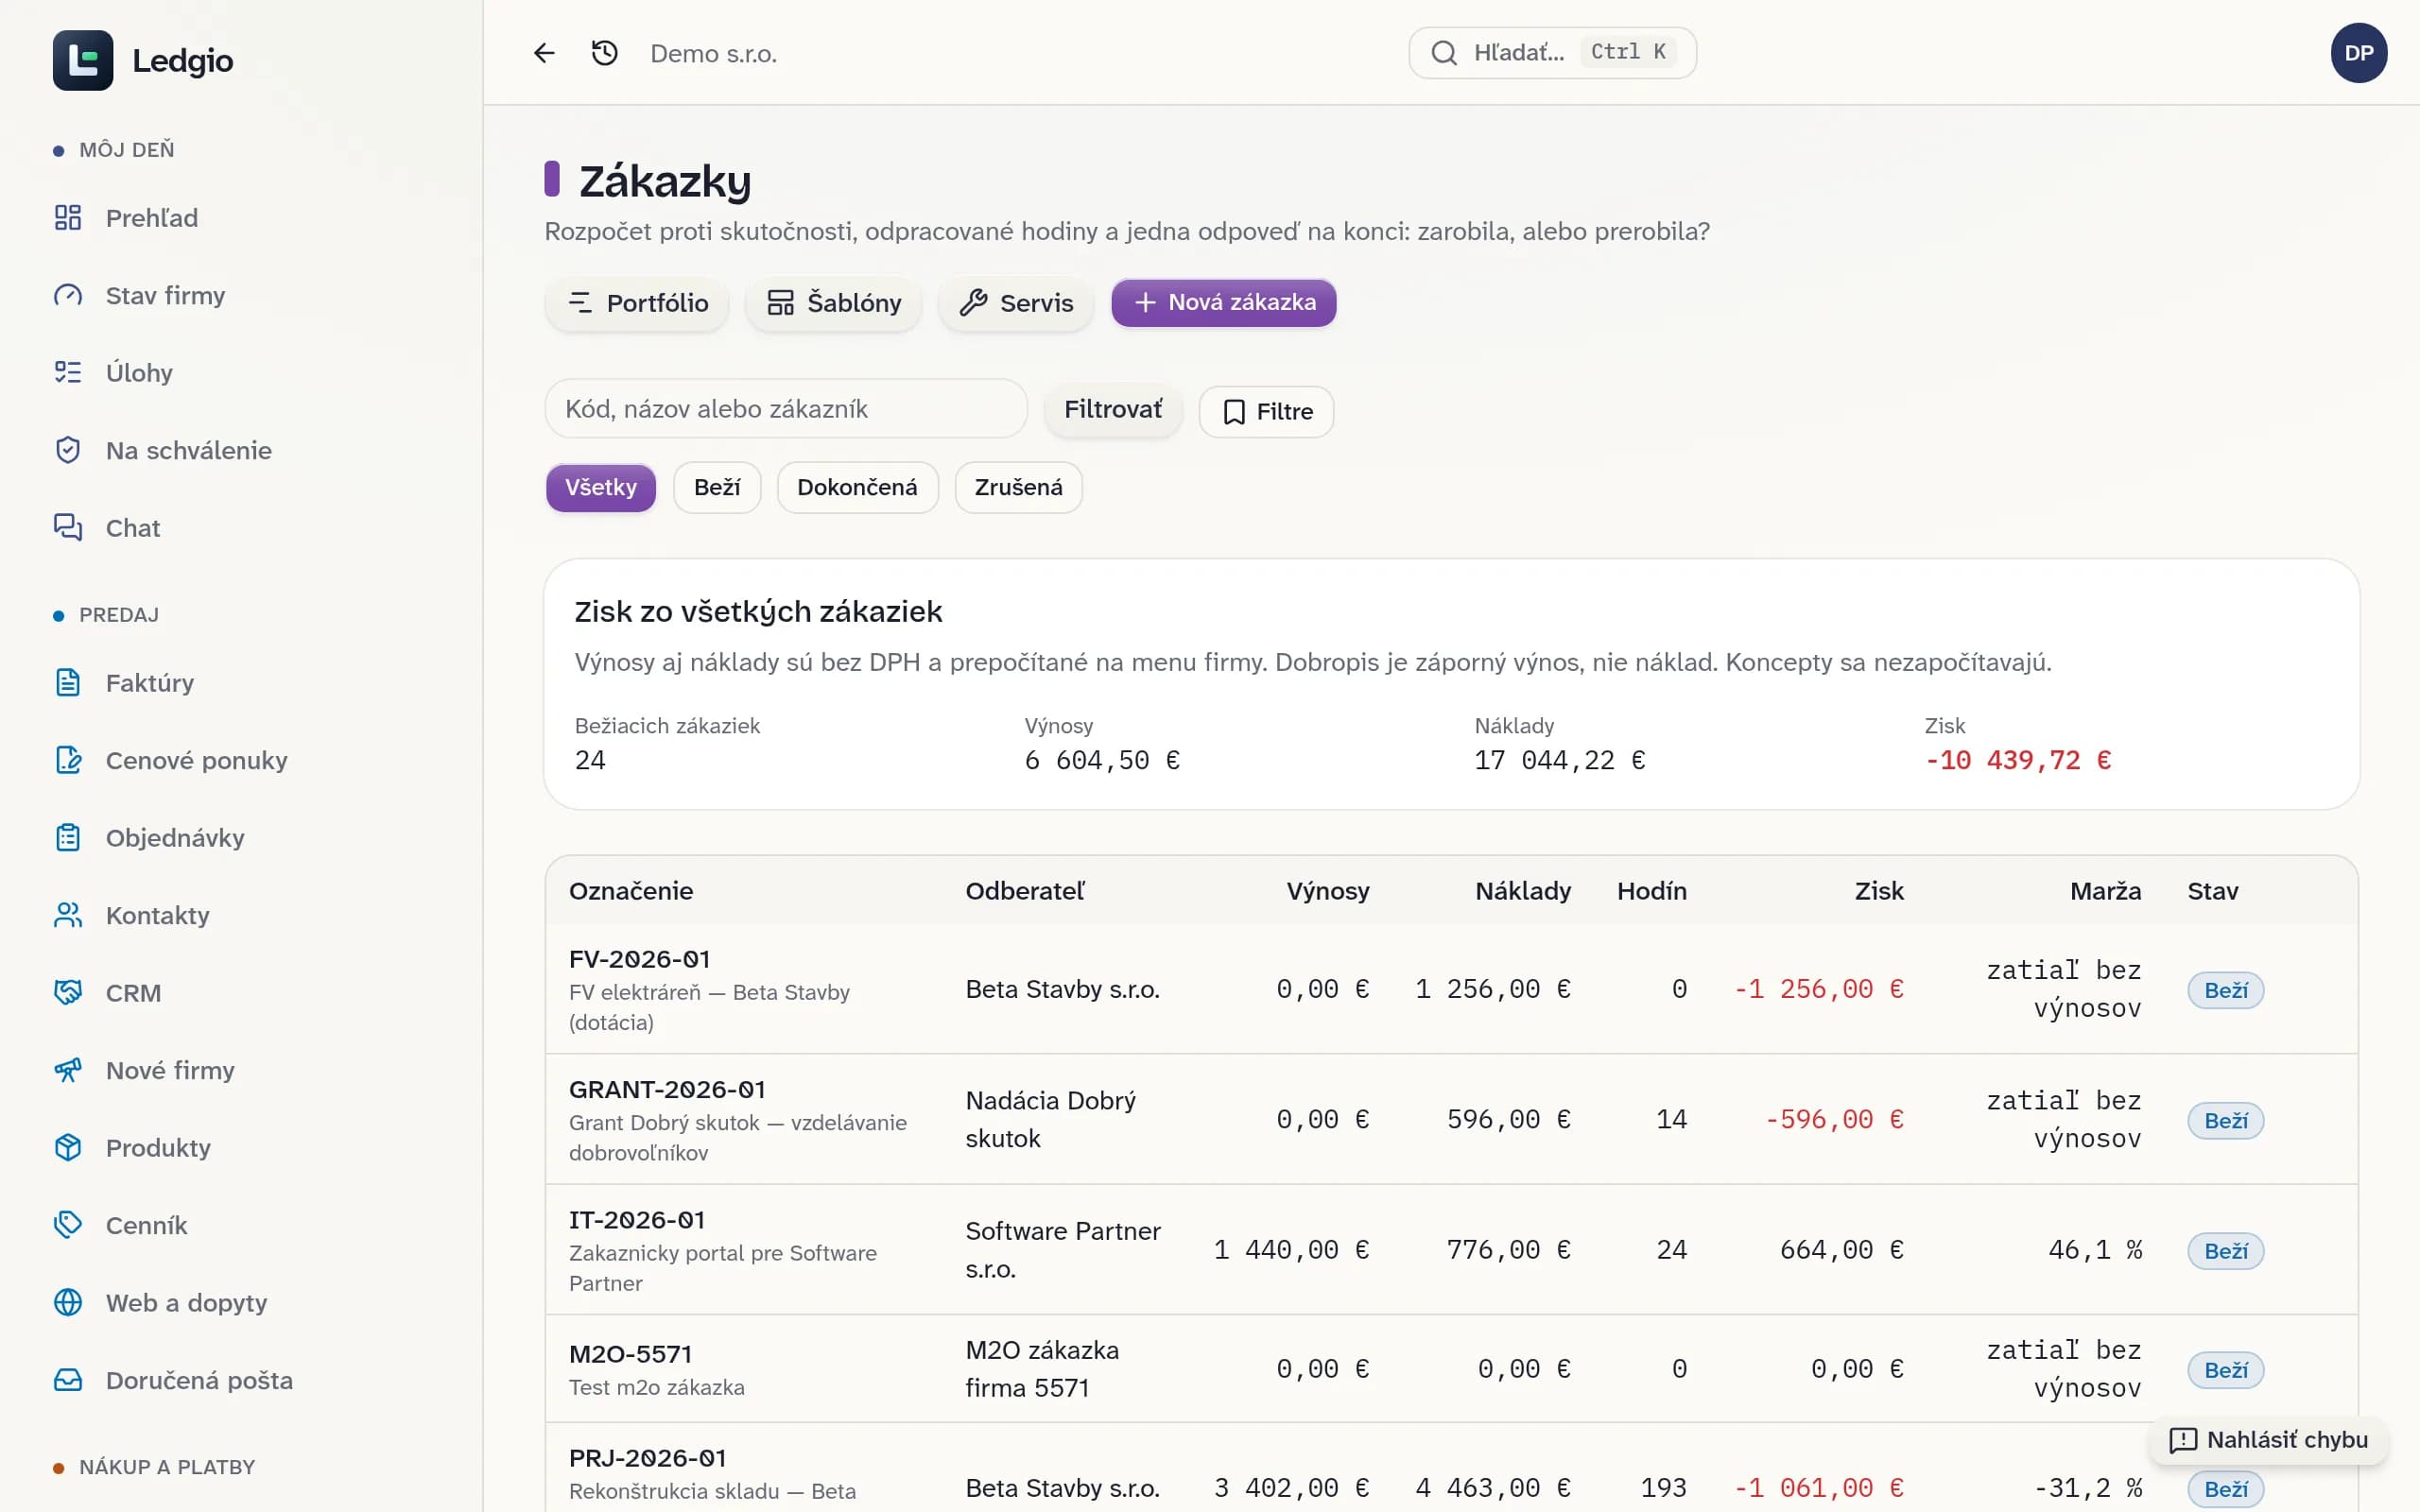This screenshot has width=2420, height=1512.
Task: Go back with the left arrow icon
Action: (x=544, y=53)
